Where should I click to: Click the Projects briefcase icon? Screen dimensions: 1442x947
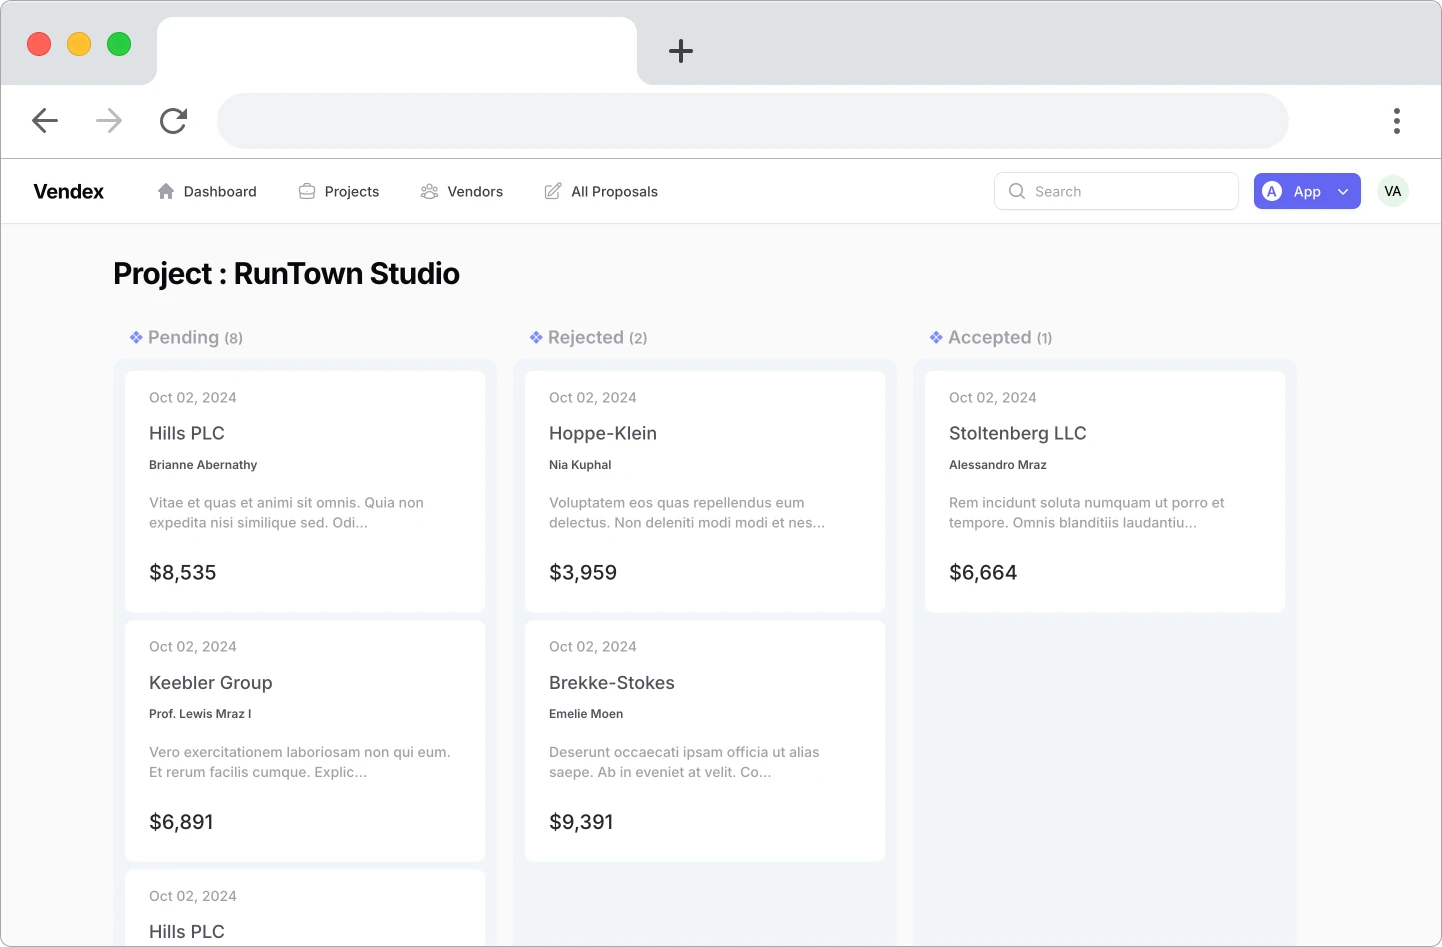(307, 191)
